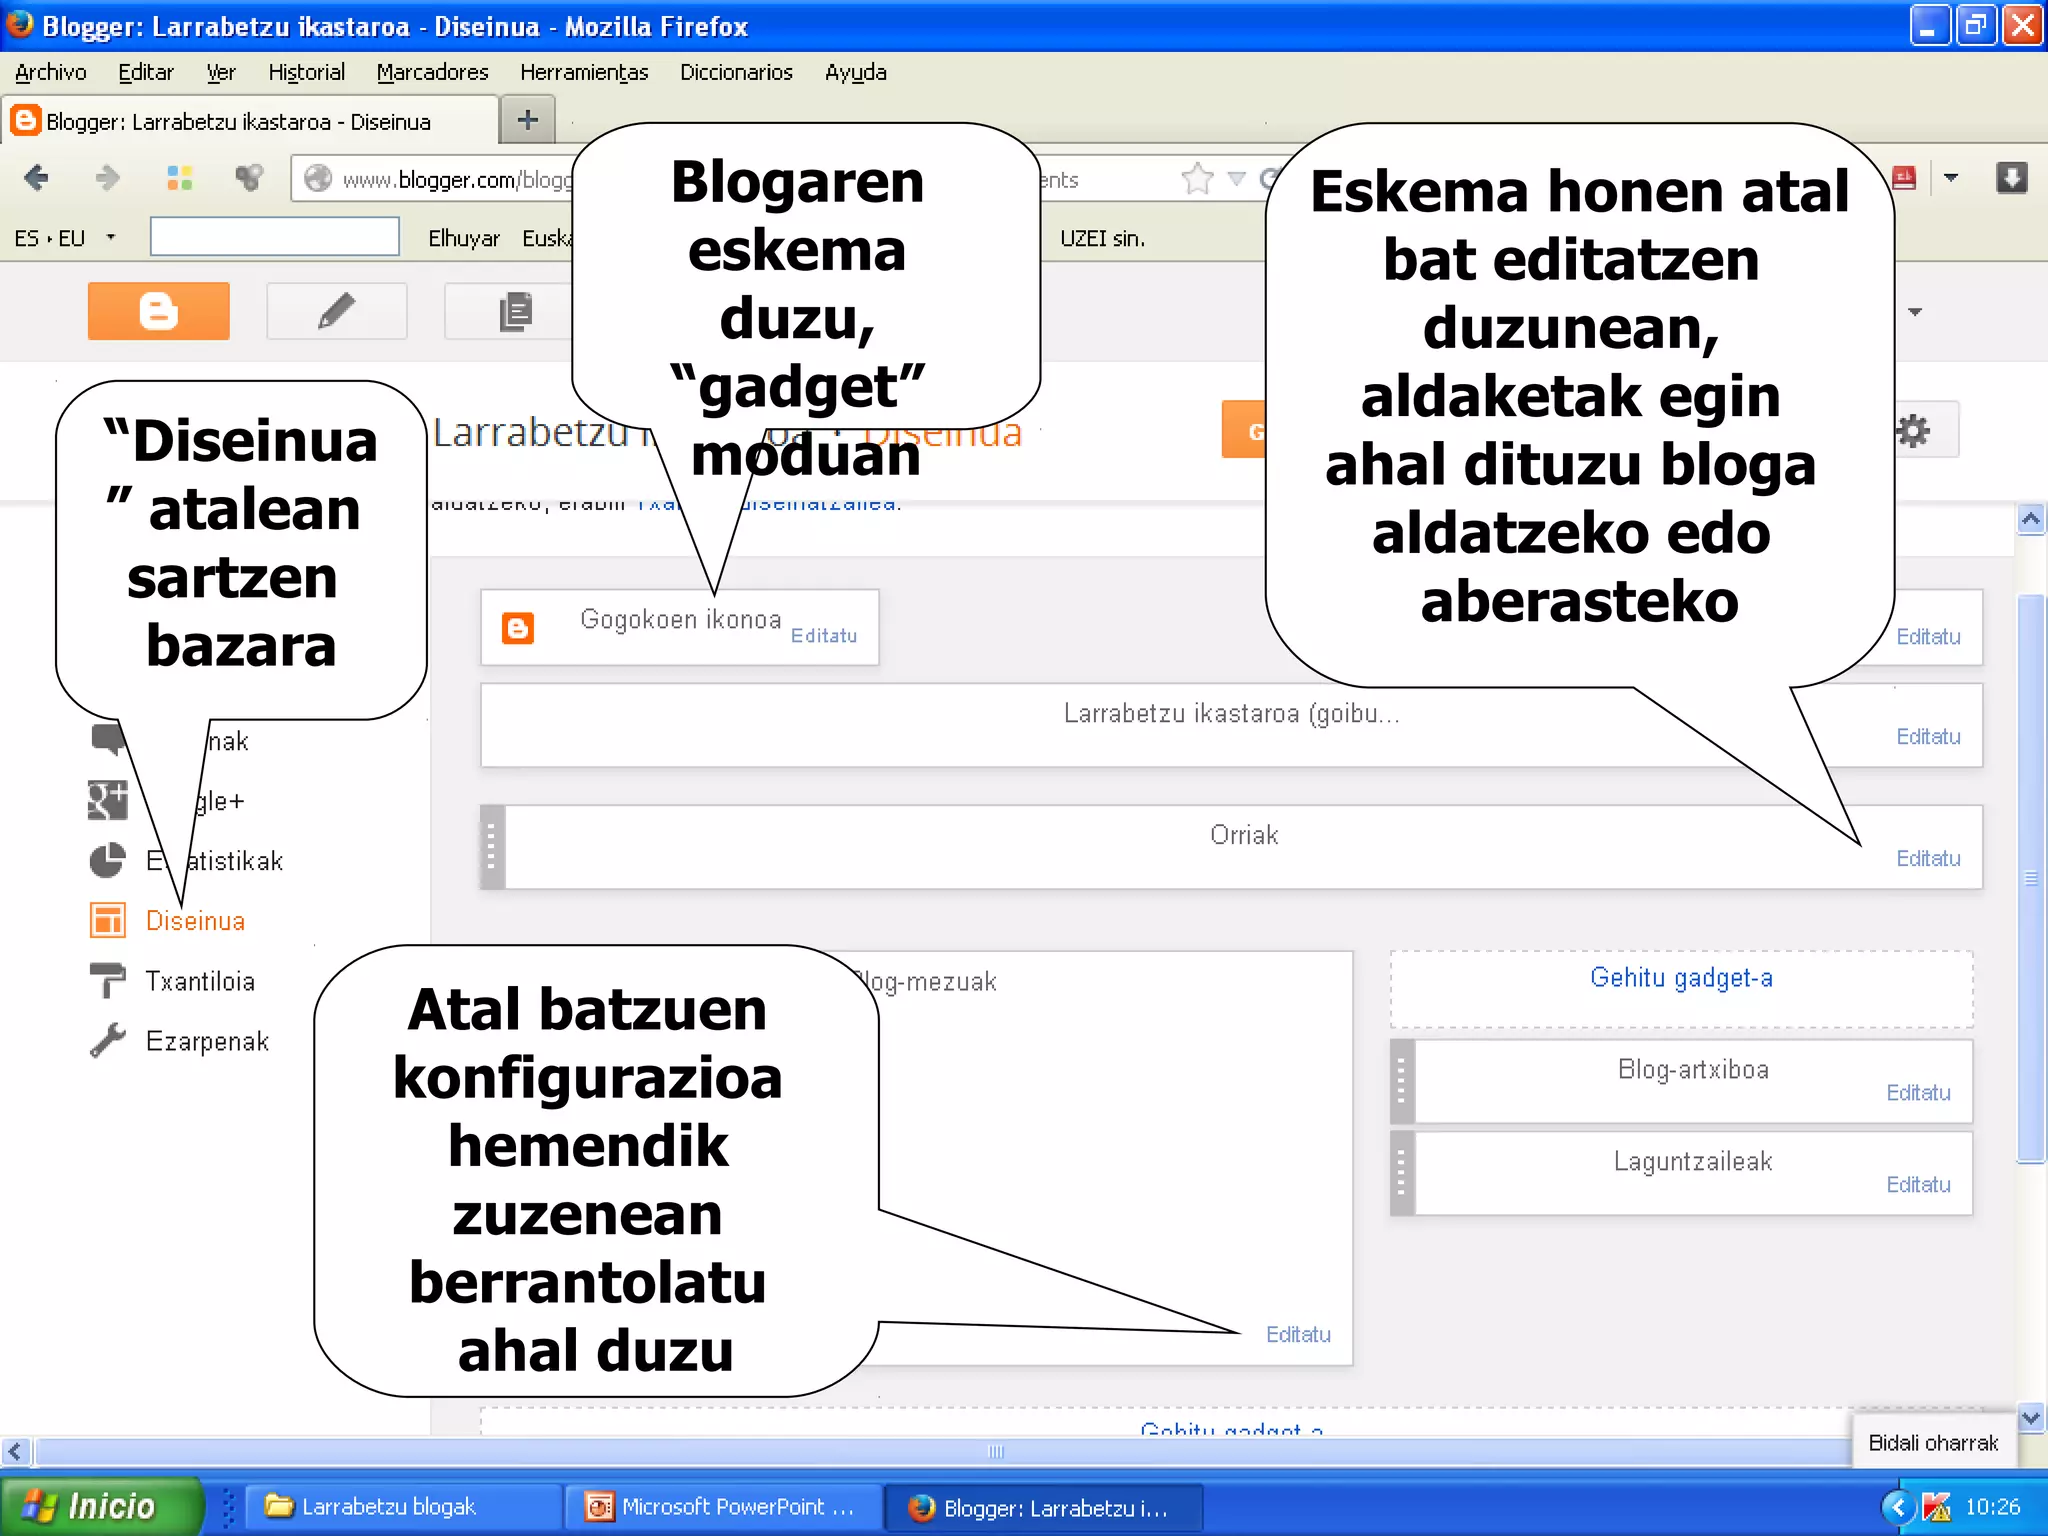2048x1536 pixels.
Task: Switch to Larrabetzu blogak taskbar folder
Action: click(402, 1506)
